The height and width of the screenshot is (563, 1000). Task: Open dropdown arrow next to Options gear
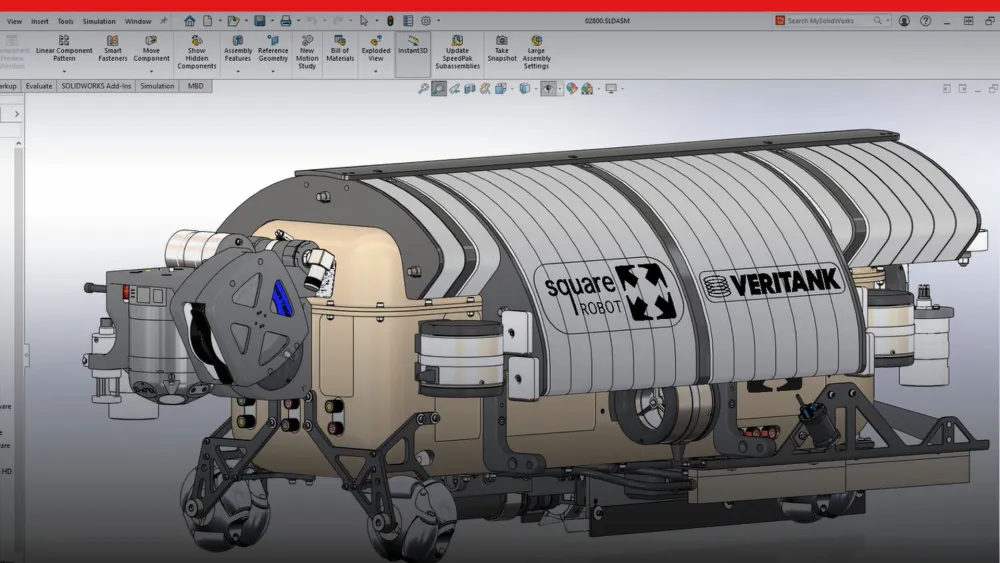(x=439, y=21)
